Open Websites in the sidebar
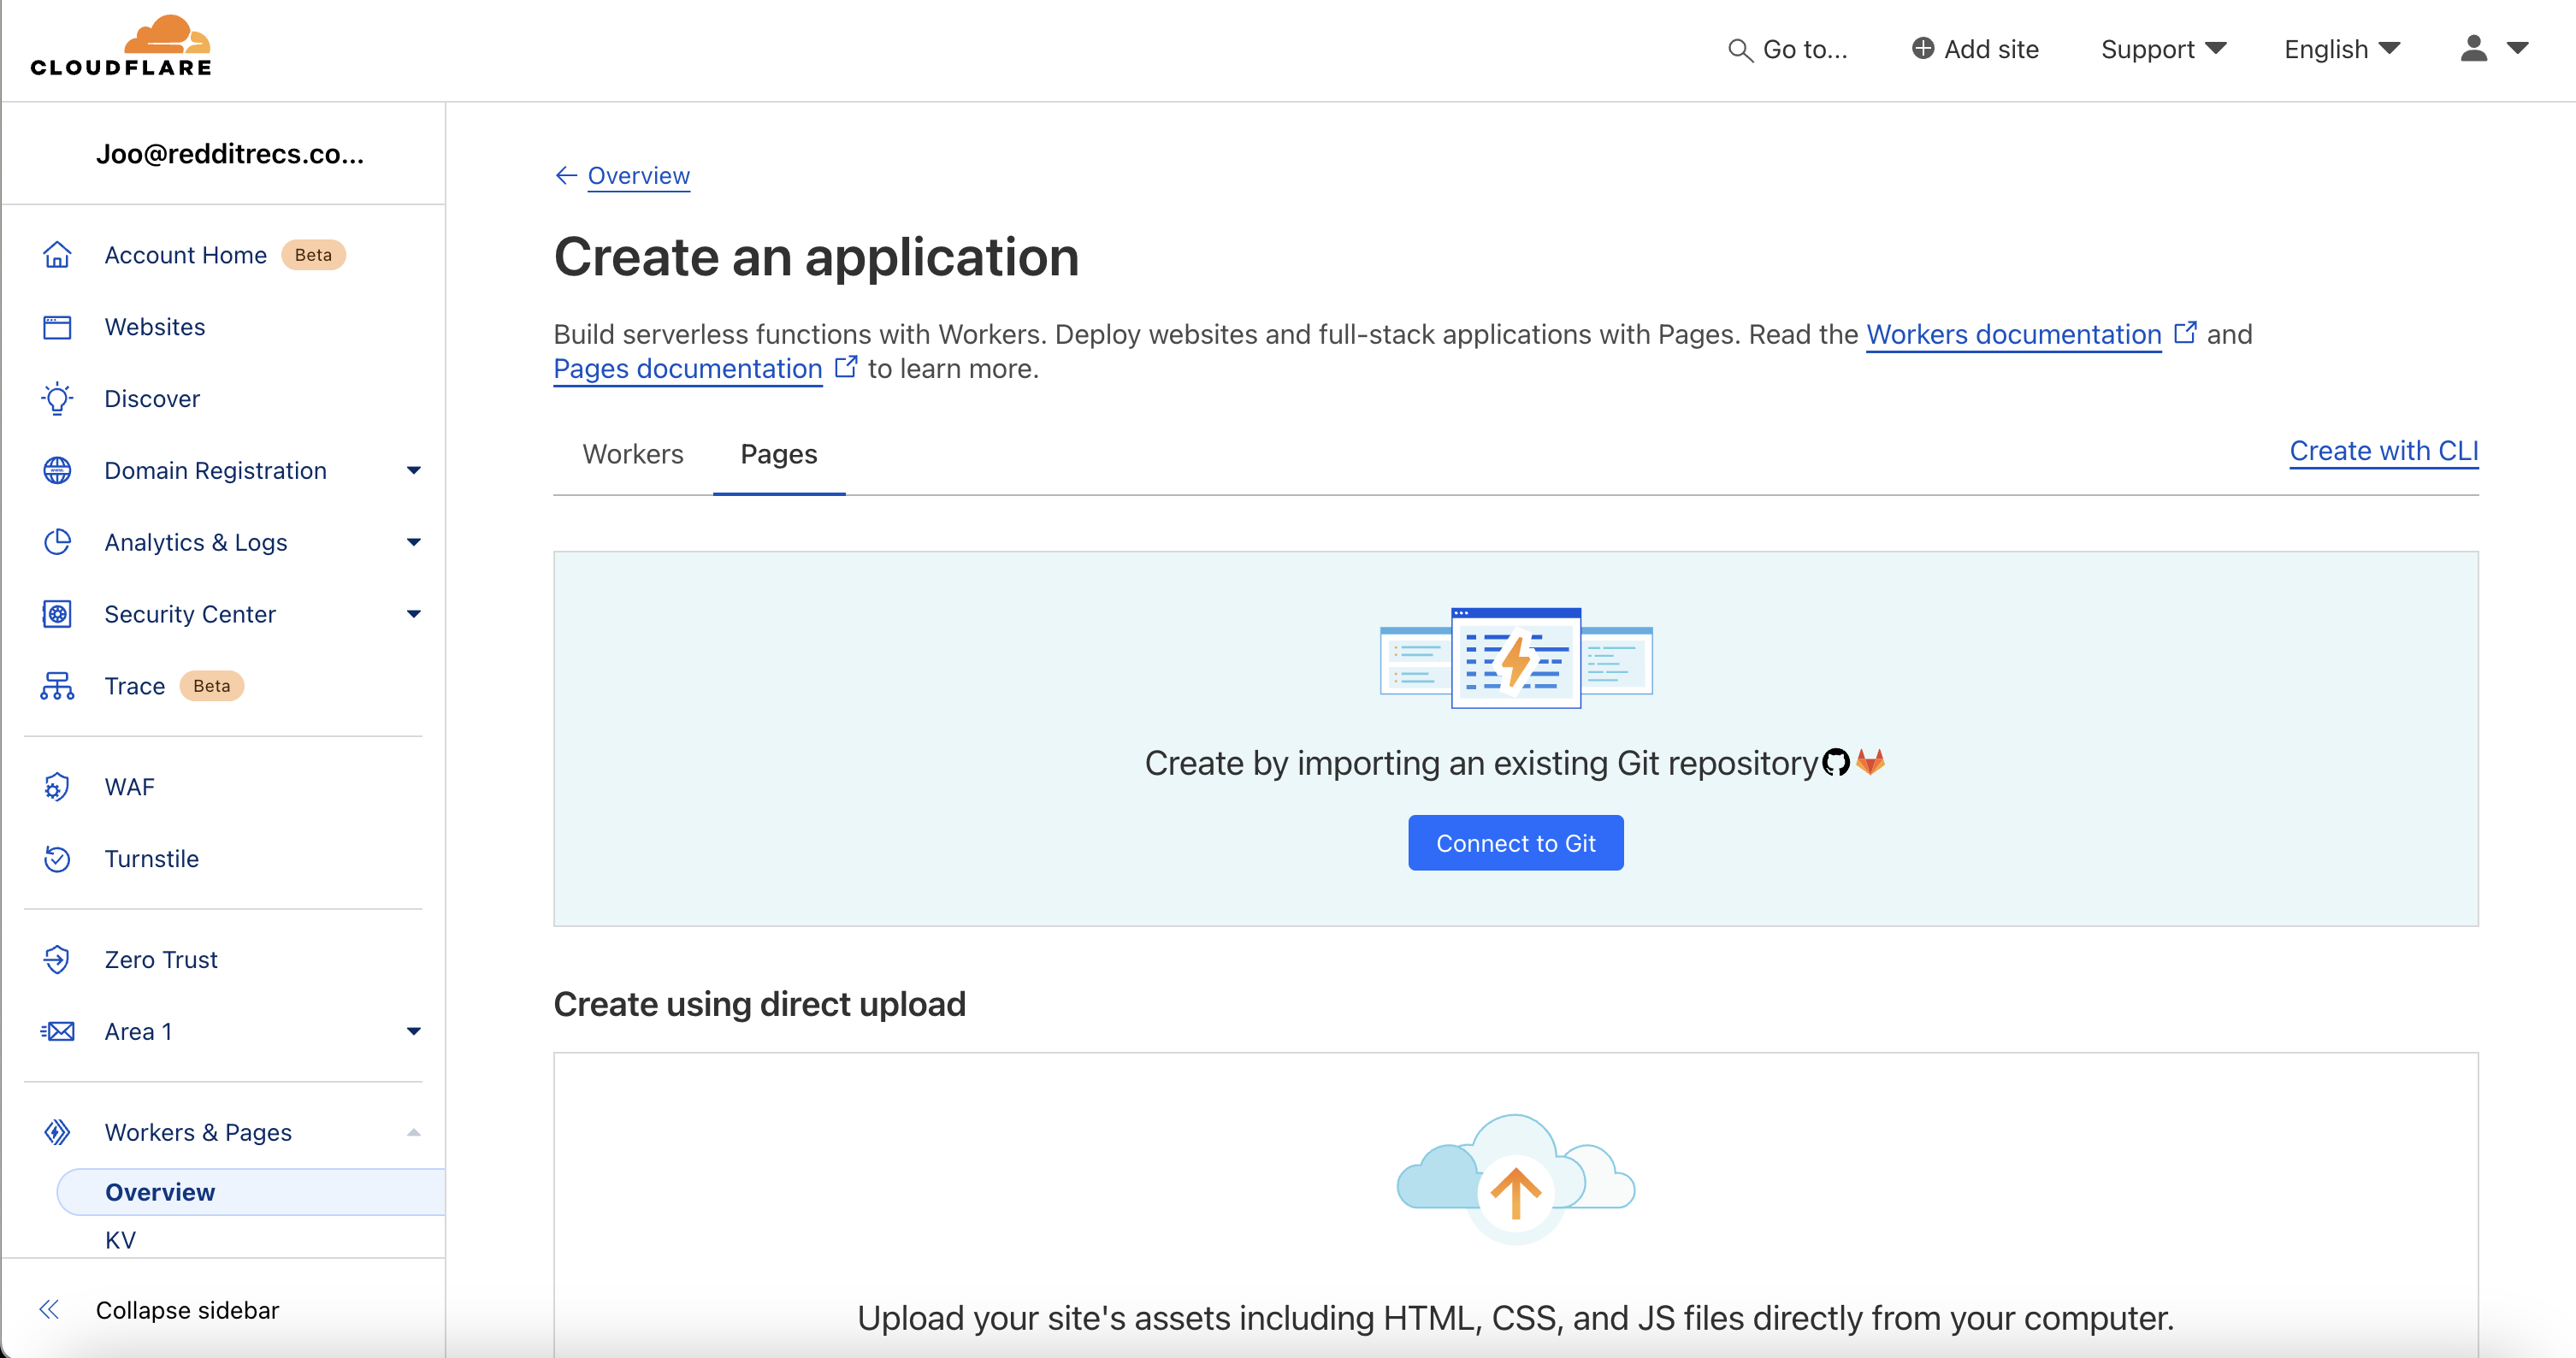Screen dimensions: 2576x1358 [155, 327]
